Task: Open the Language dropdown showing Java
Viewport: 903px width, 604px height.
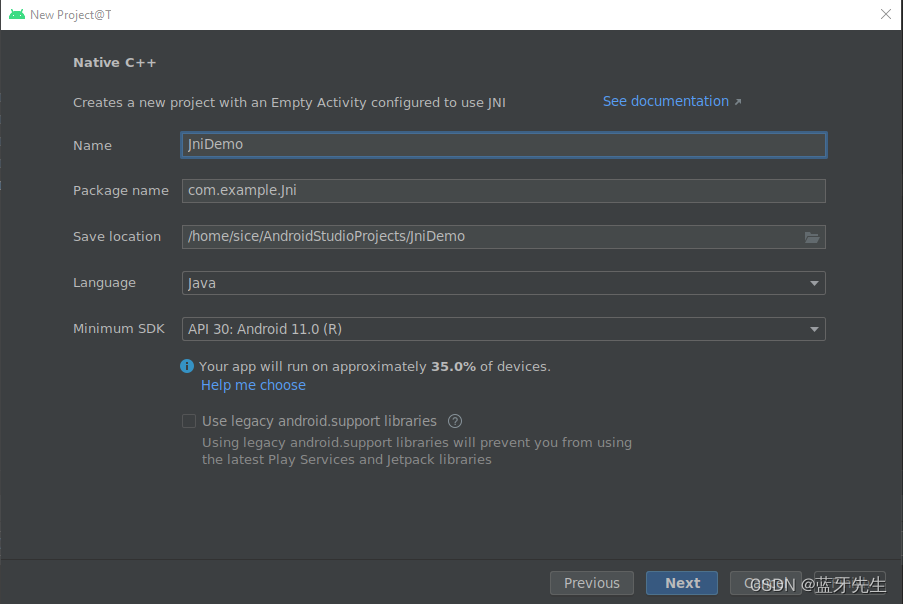Action: pos(503,283)
